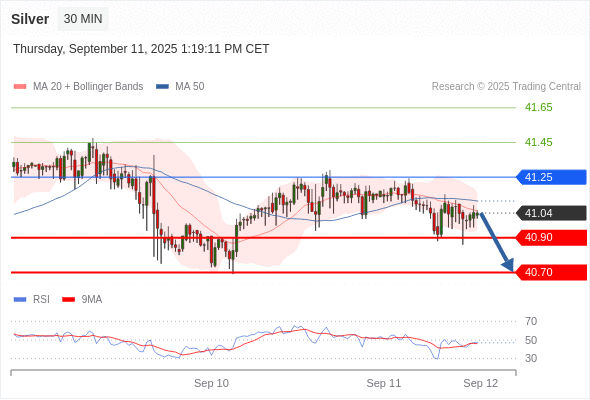This screenshot has height=400, width=590.
Task: Click the blue RSI legend swatch
Action: pyautogui.click(x=20, y=300)
